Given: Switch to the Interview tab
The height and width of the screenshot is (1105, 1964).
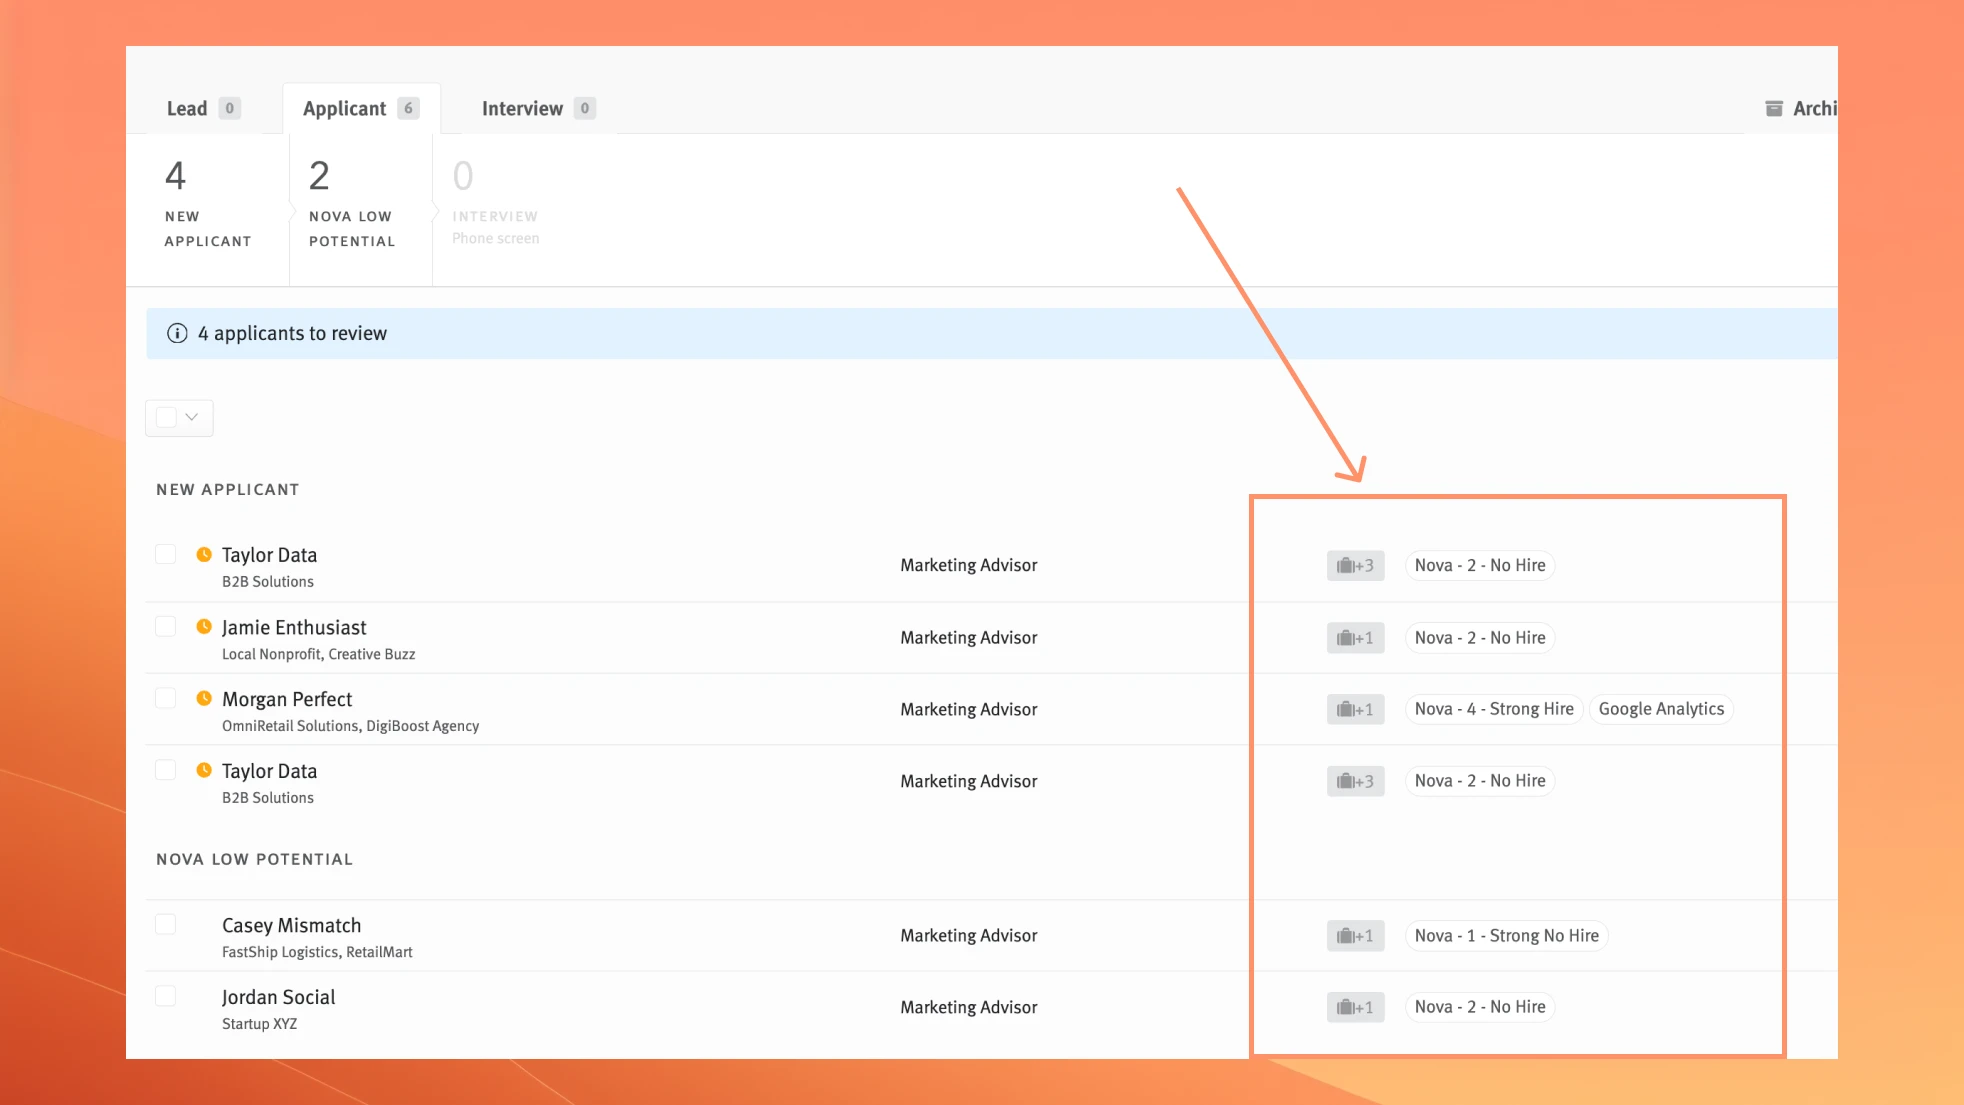Looking at the screenshot, I should coord(522,108).
